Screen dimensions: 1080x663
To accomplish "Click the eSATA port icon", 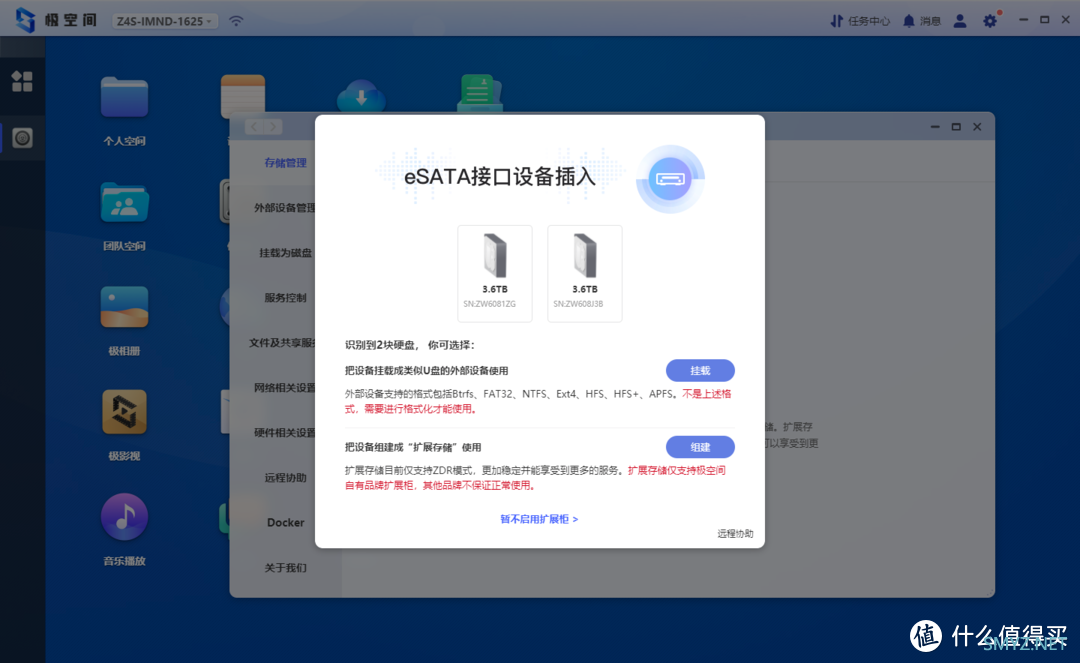I will click(x=670, y=179).
